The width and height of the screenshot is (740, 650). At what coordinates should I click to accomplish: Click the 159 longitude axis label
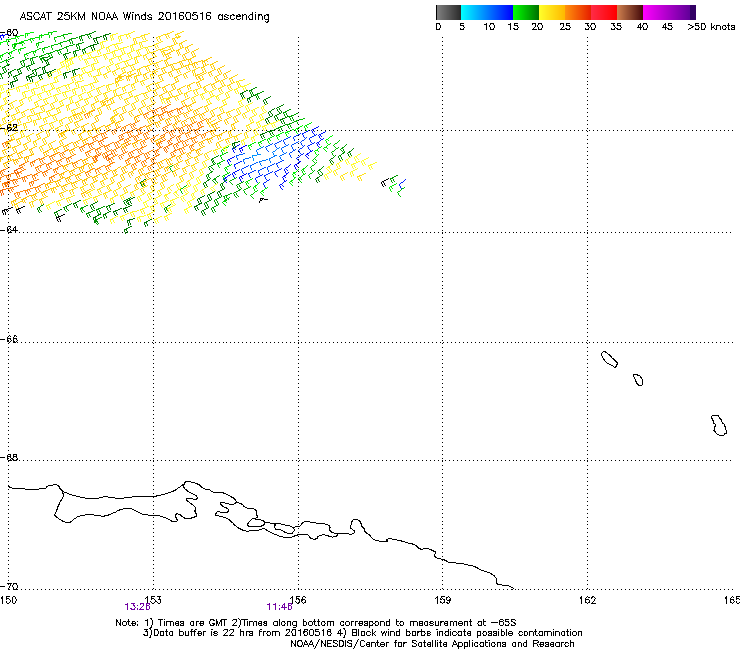point(443,600)
